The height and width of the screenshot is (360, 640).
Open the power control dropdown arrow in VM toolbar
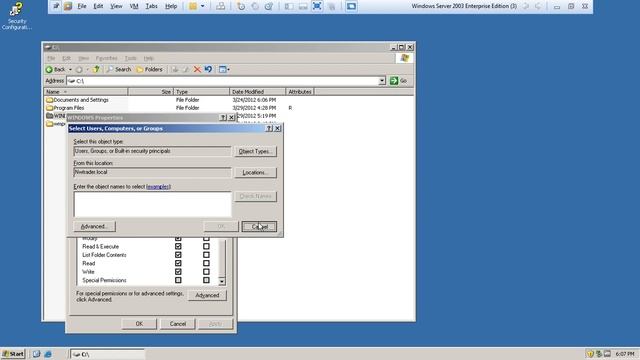point(202,6)
